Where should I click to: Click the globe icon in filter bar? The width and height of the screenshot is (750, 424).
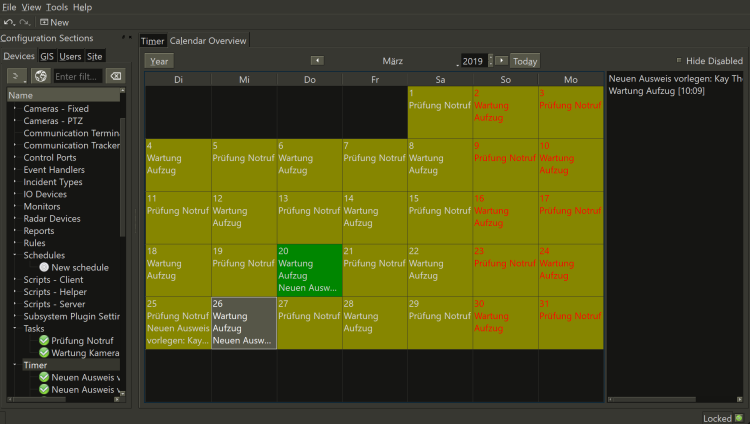pyautogui.click(x=40, y=76)
